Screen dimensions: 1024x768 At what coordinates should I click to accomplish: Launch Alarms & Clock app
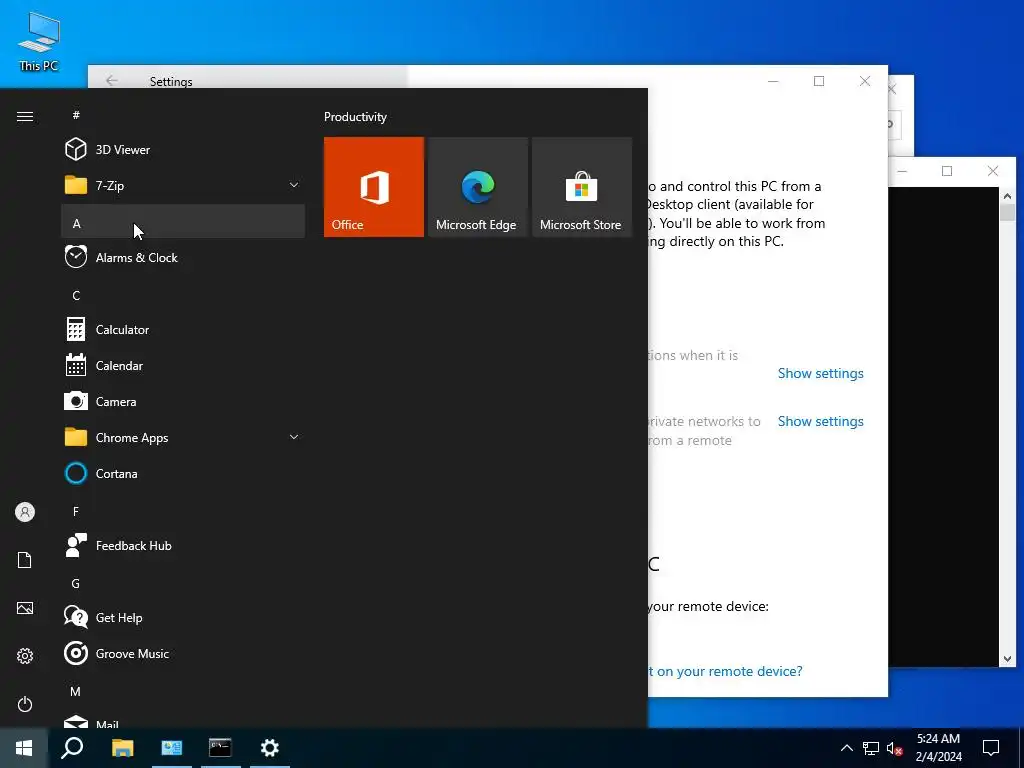[x=183, y=257]
